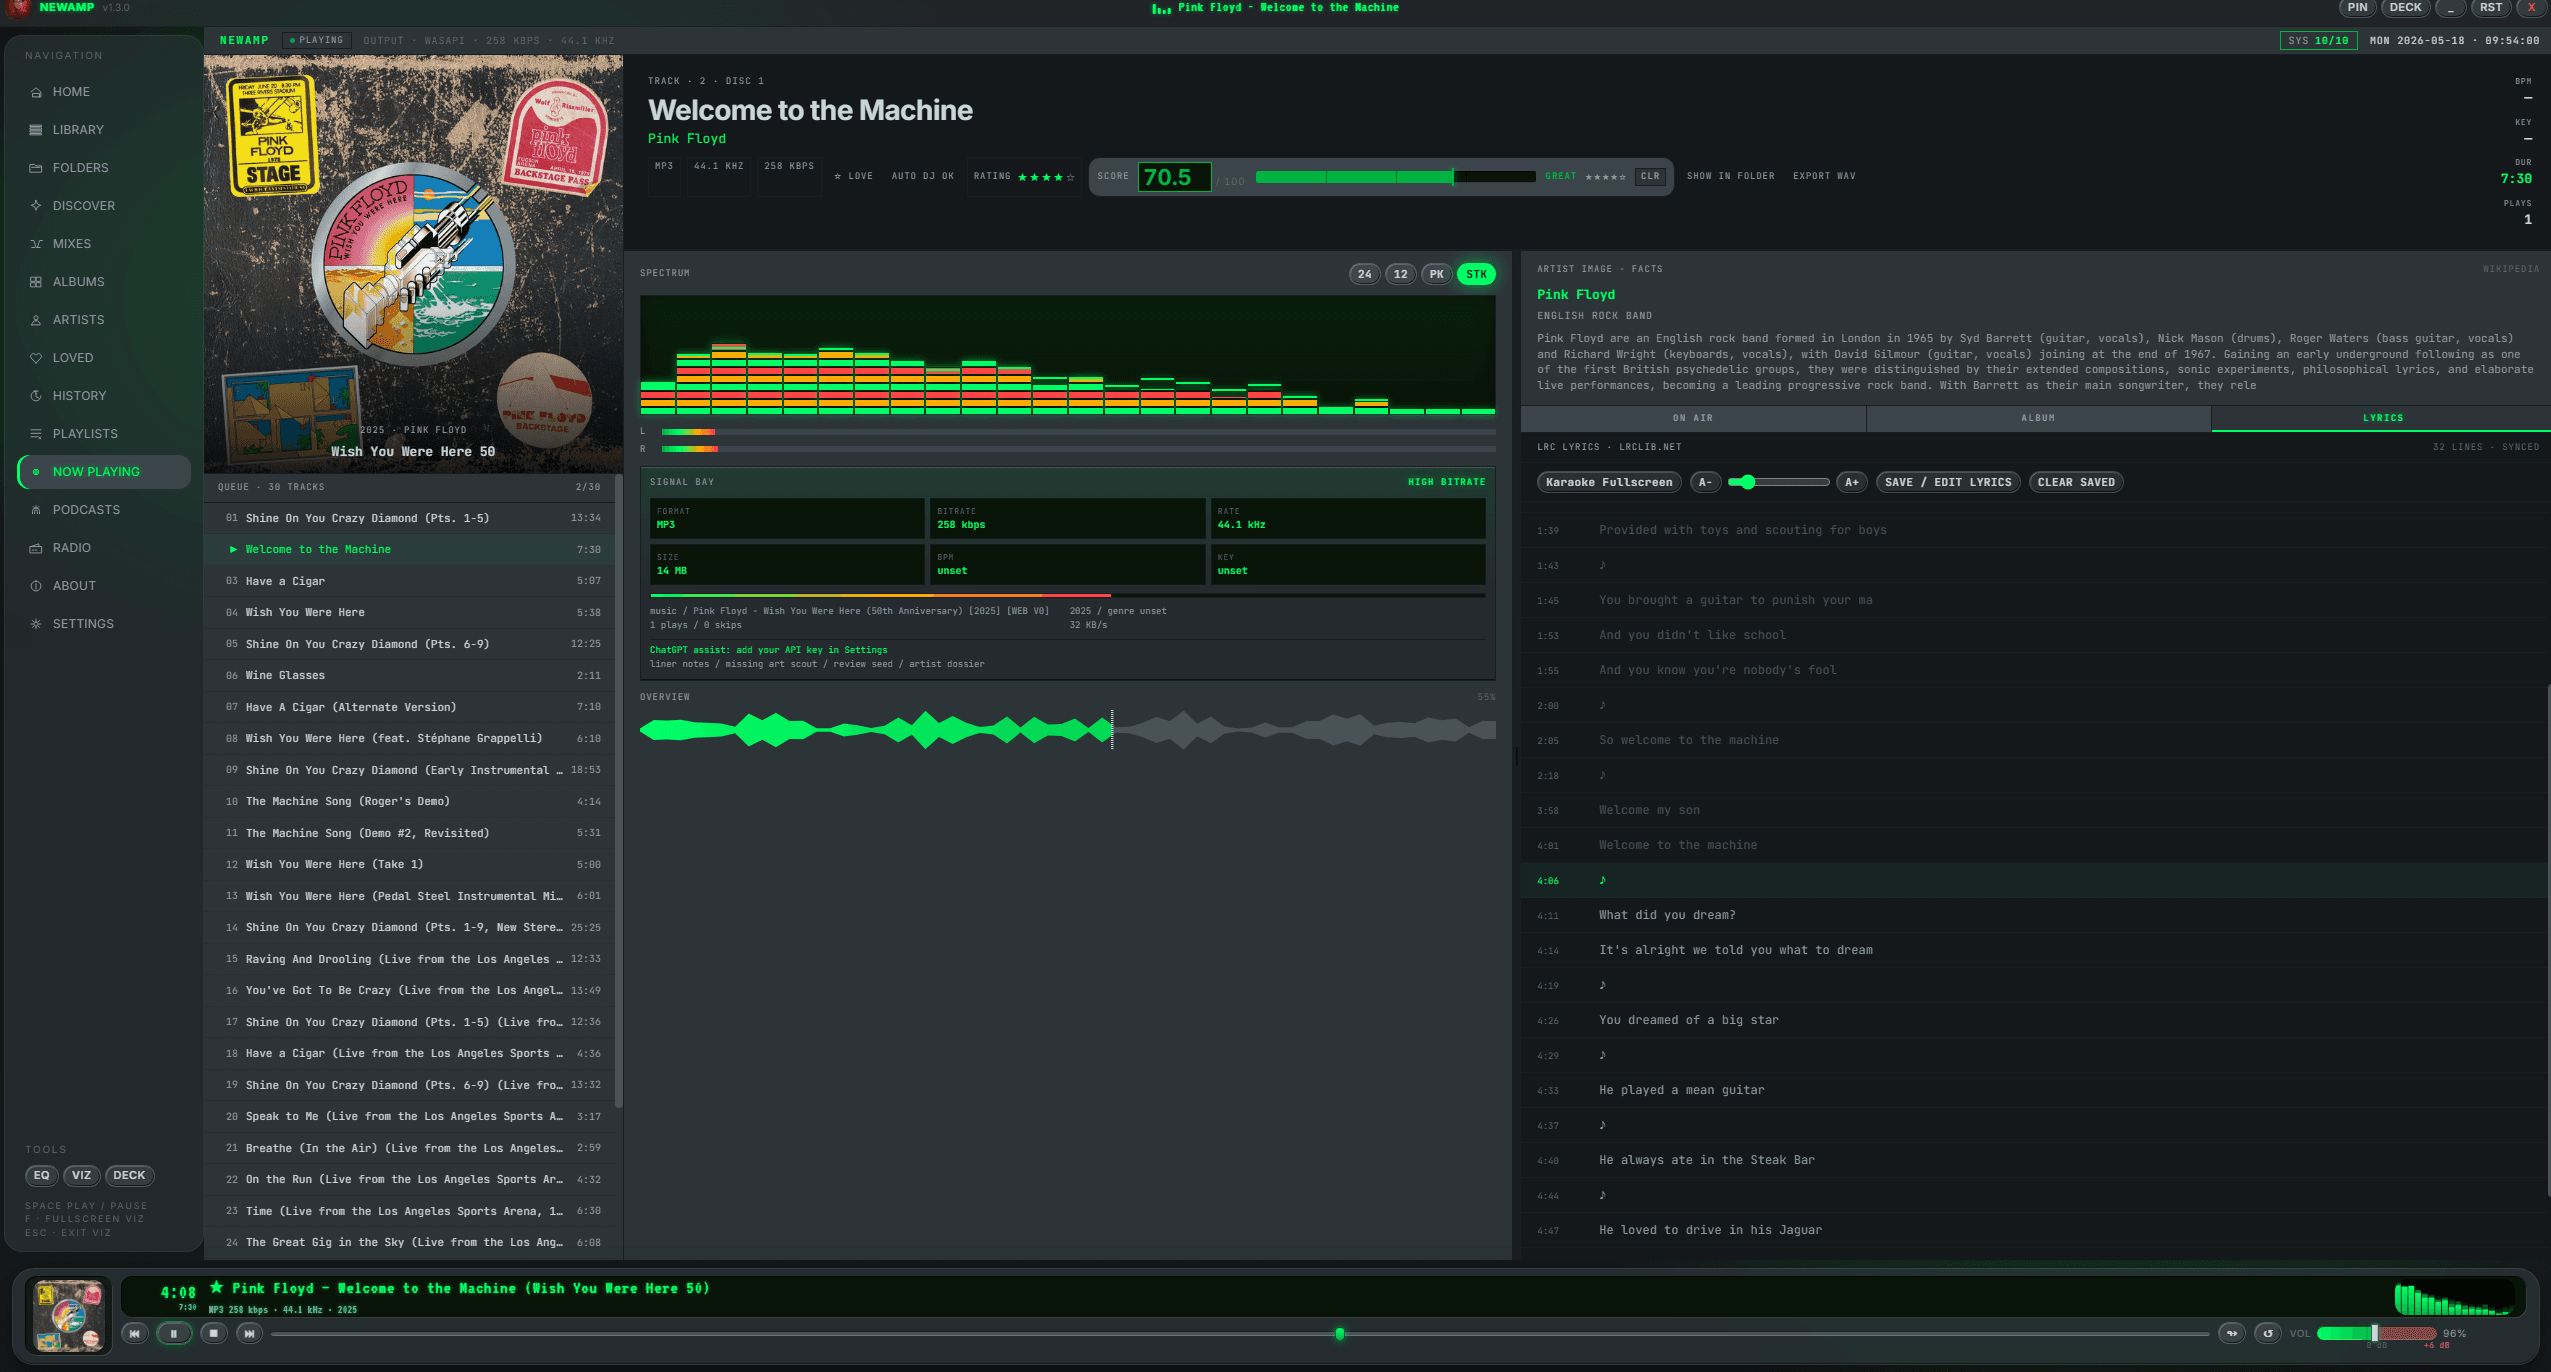Increase lyrics font with A+
2551x1372 pixels.
tap(1852, 482)
